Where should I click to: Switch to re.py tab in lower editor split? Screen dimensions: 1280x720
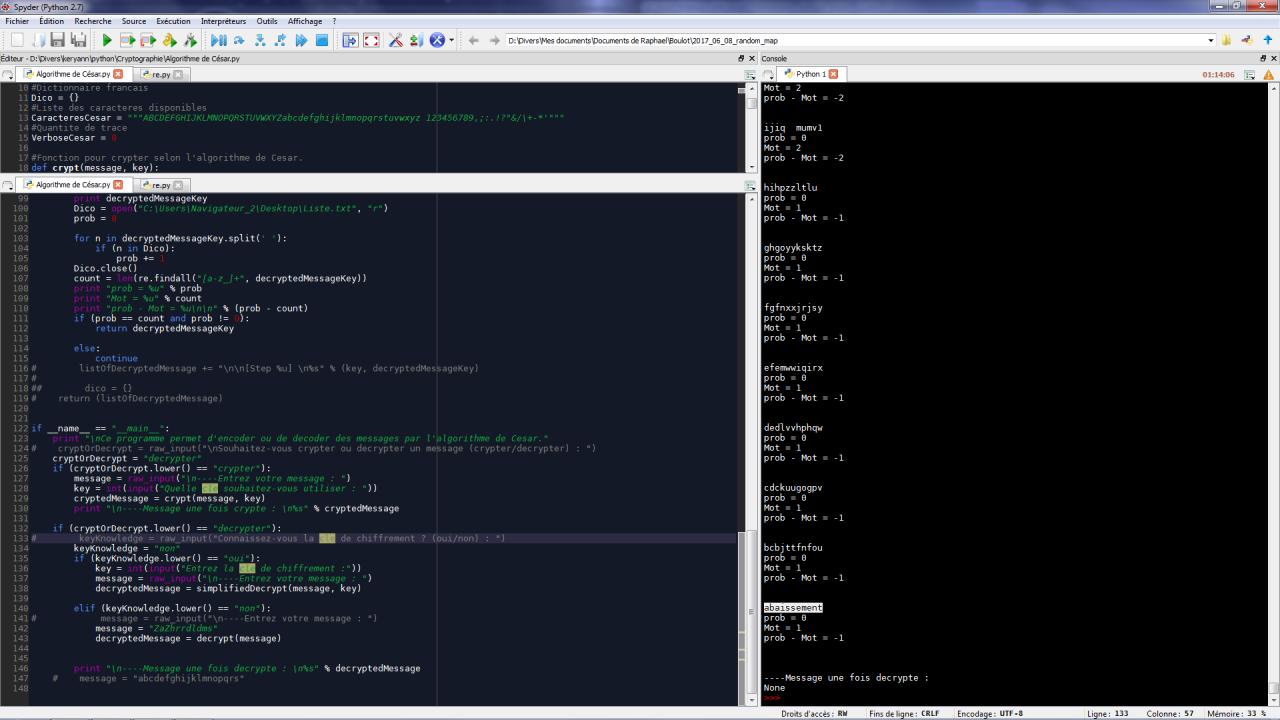(x=161, y=185)
